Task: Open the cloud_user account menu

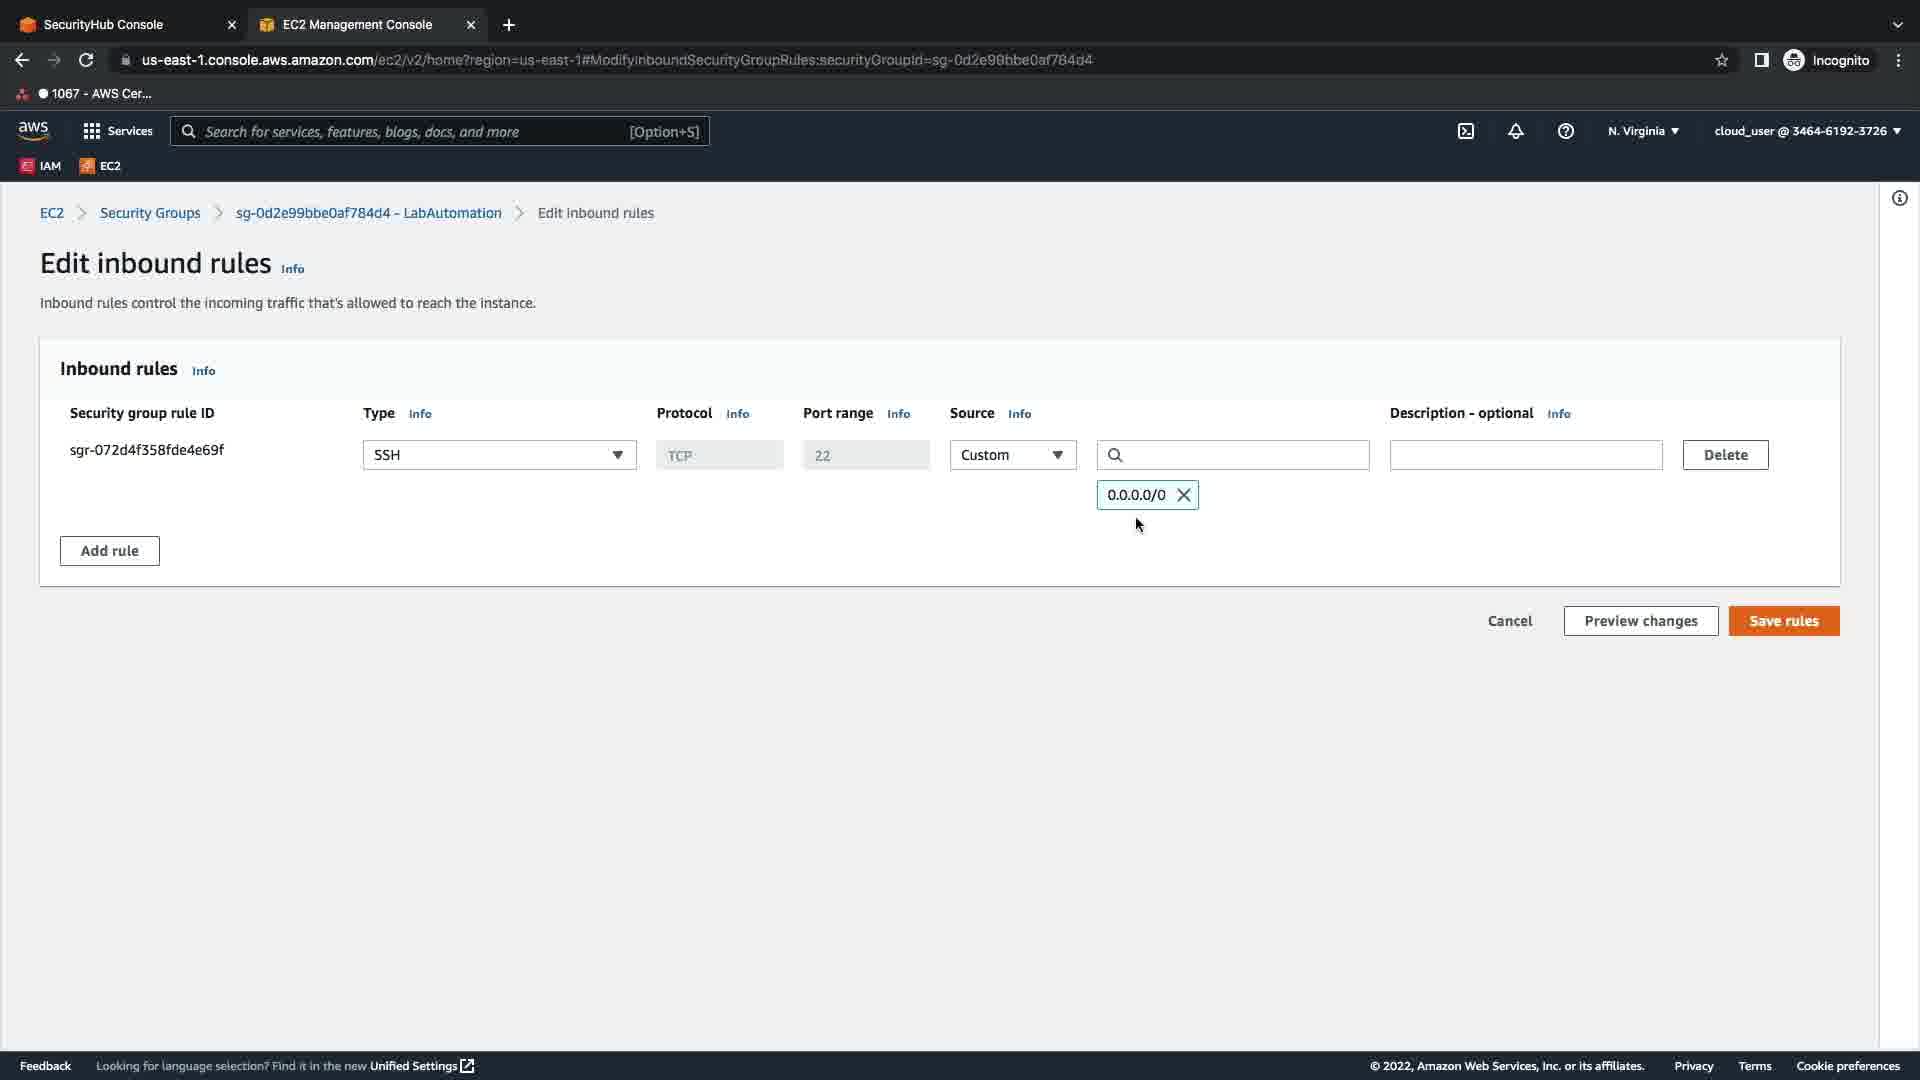Action: coord(1807,131)
